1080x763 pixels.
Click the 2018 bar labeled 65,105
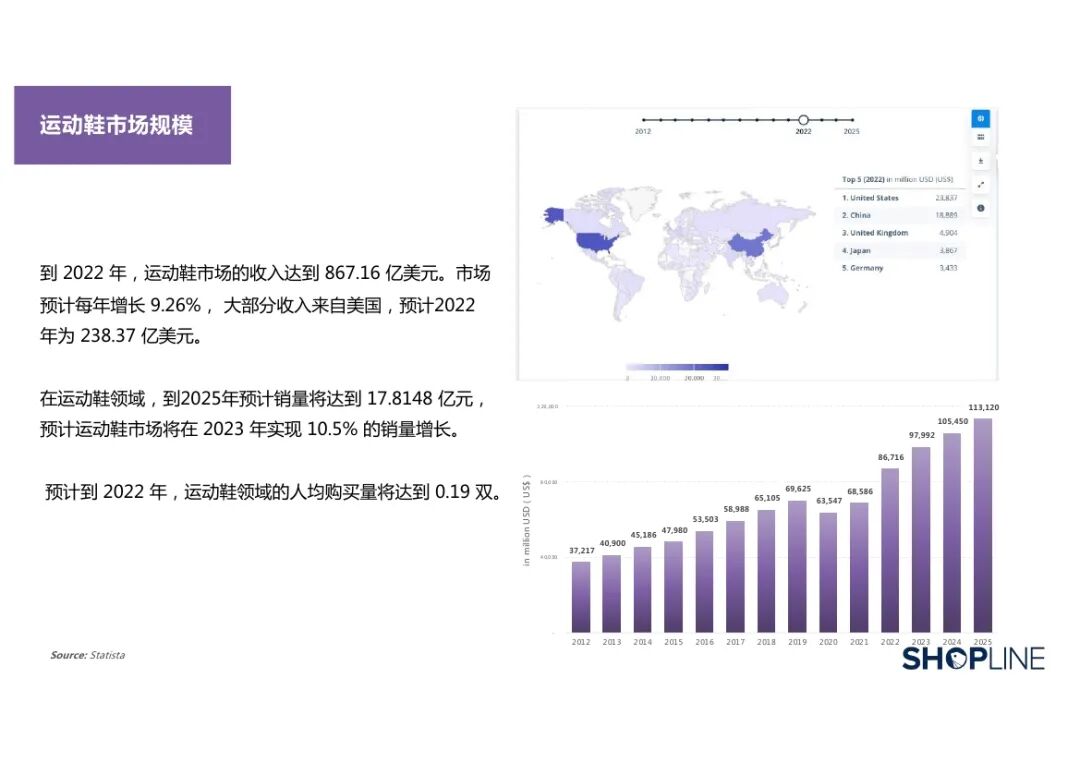tap(767, 571)
